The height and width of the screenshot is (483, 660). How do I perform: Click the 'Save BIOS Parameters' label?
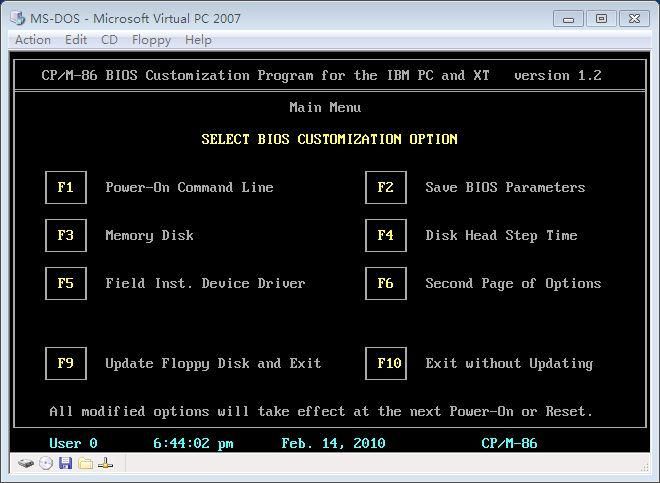point(505,187)
